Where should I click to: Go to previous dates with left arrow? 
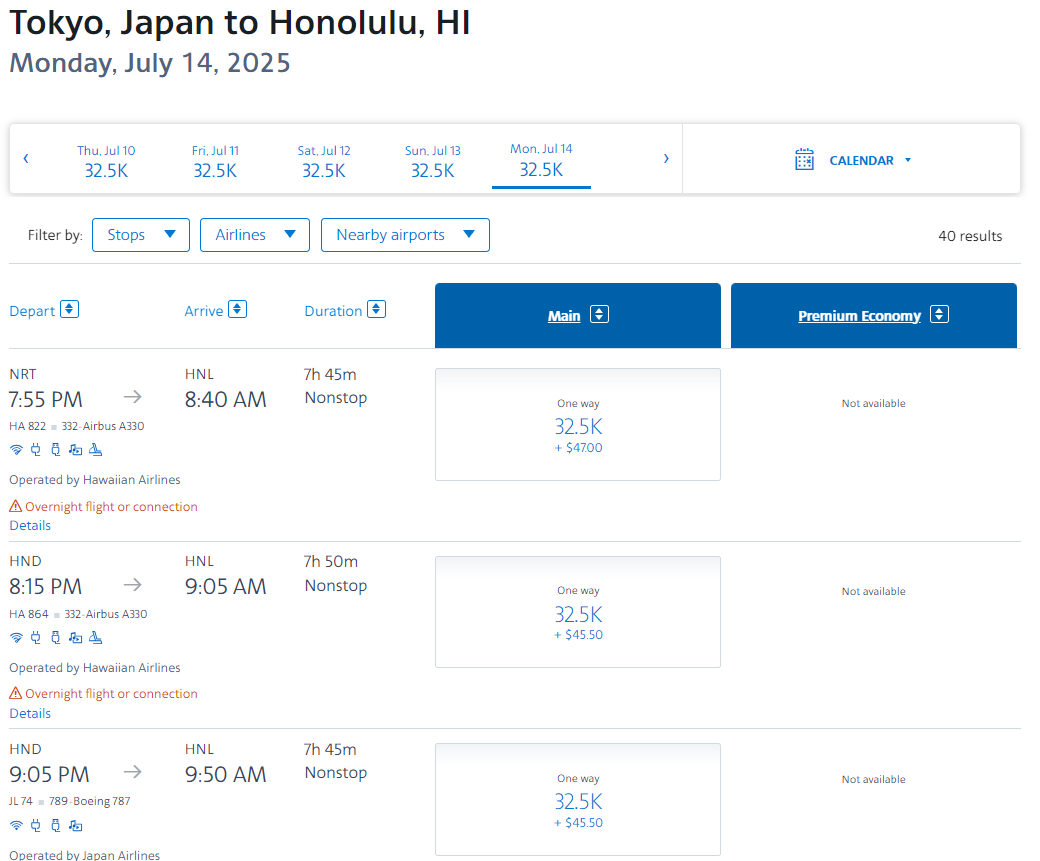coord(26,159)
